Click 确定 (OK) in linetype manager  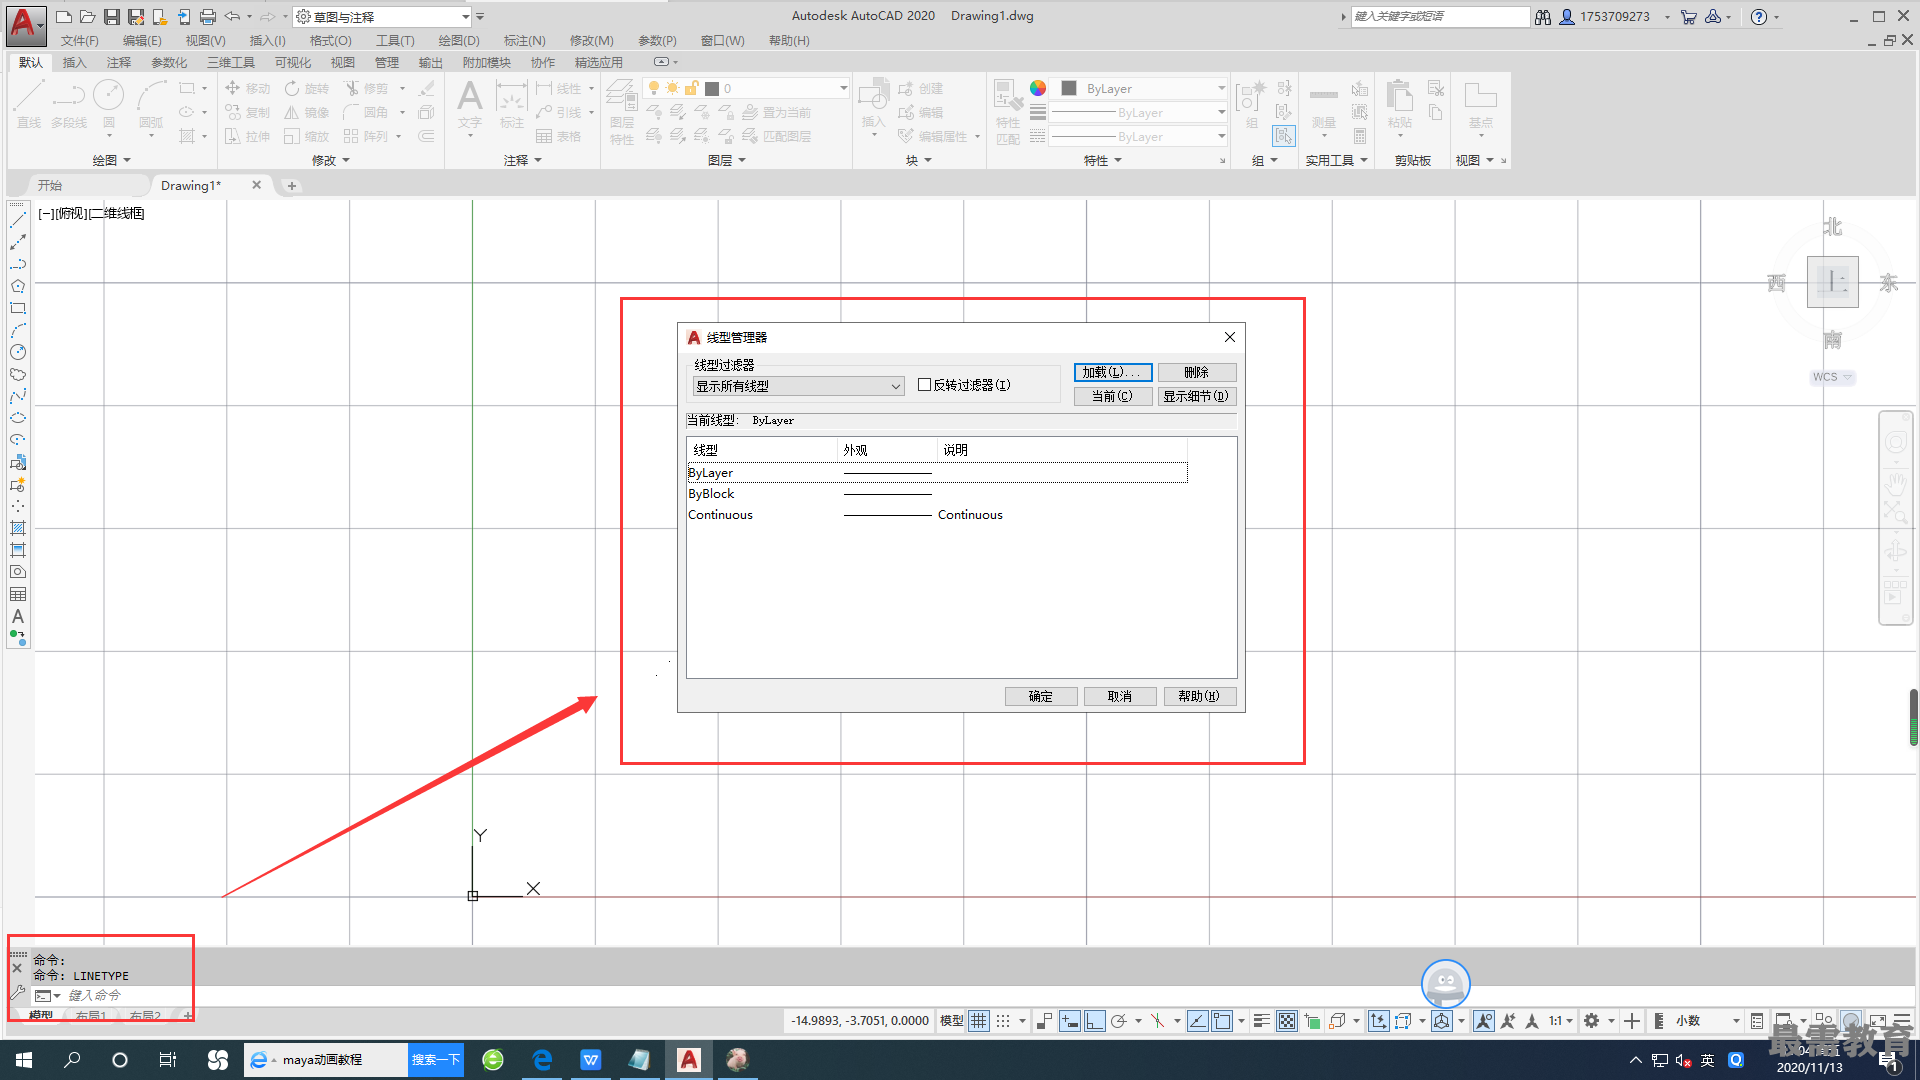pyautogui.click(x=1041, y=696)
